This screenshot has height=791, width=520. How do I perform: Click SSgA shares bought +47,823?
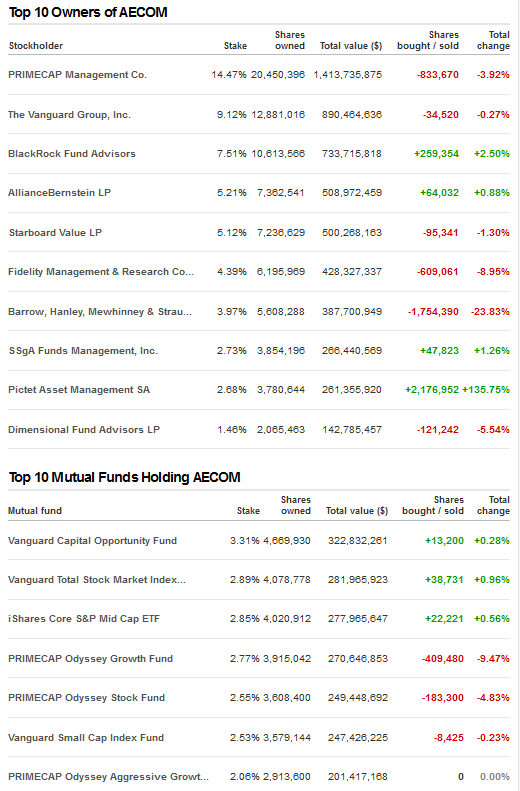tap(440, 351)
